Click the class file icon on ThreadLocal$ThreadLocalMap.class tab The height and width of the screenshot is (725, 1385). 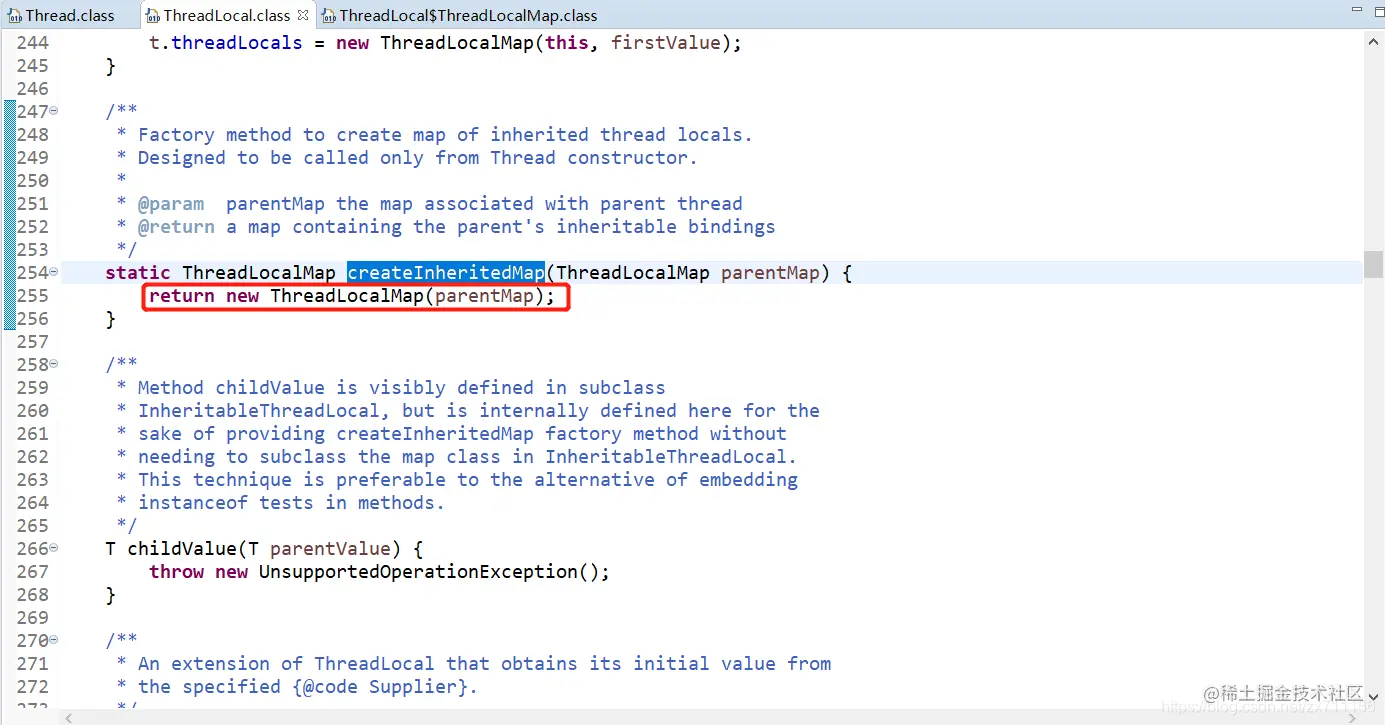click(x=329, y=15)
